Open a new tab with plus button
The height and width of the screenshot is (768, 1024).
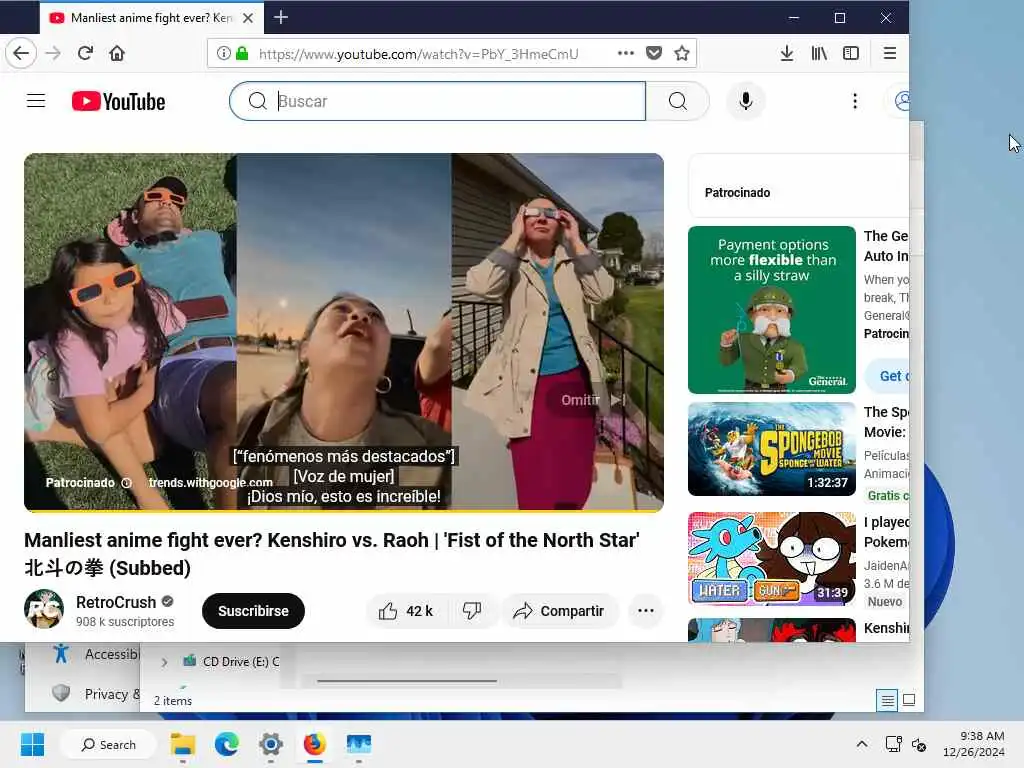click(x=281, y=18)
